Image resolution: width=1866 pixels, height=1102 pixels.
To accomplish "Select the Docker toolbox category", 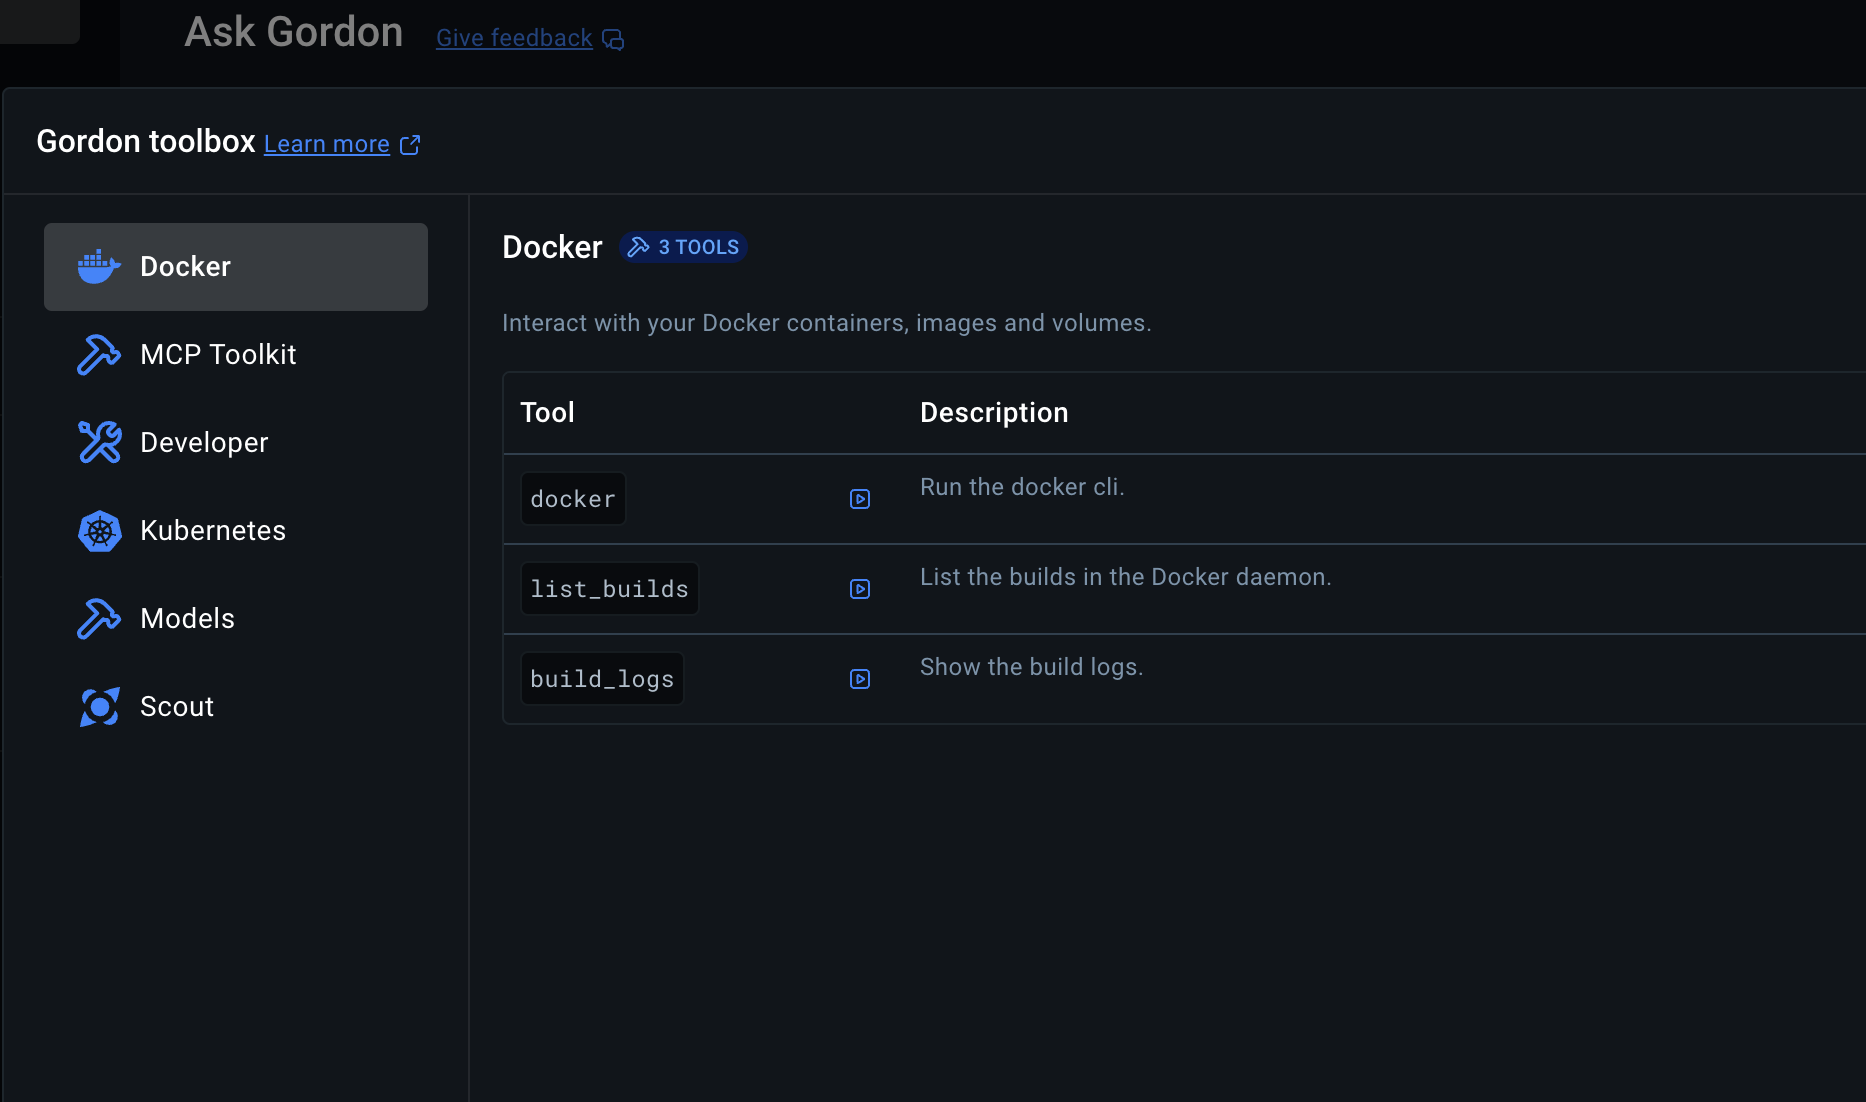I will 236,267.
